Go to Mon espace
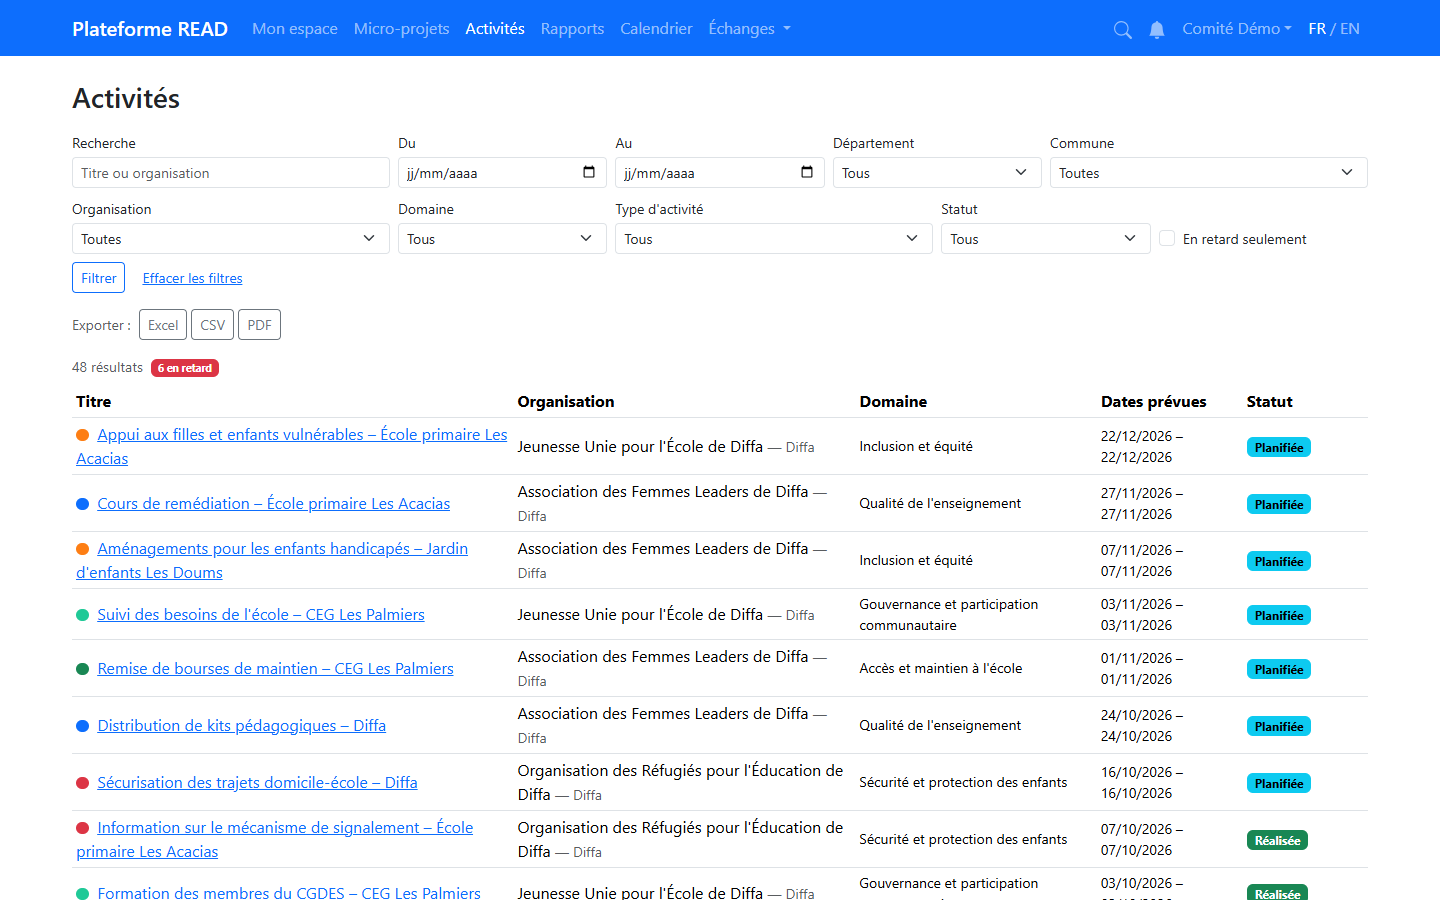The height and width of the screenshot is (900, 1440). (x=295, y=29)
